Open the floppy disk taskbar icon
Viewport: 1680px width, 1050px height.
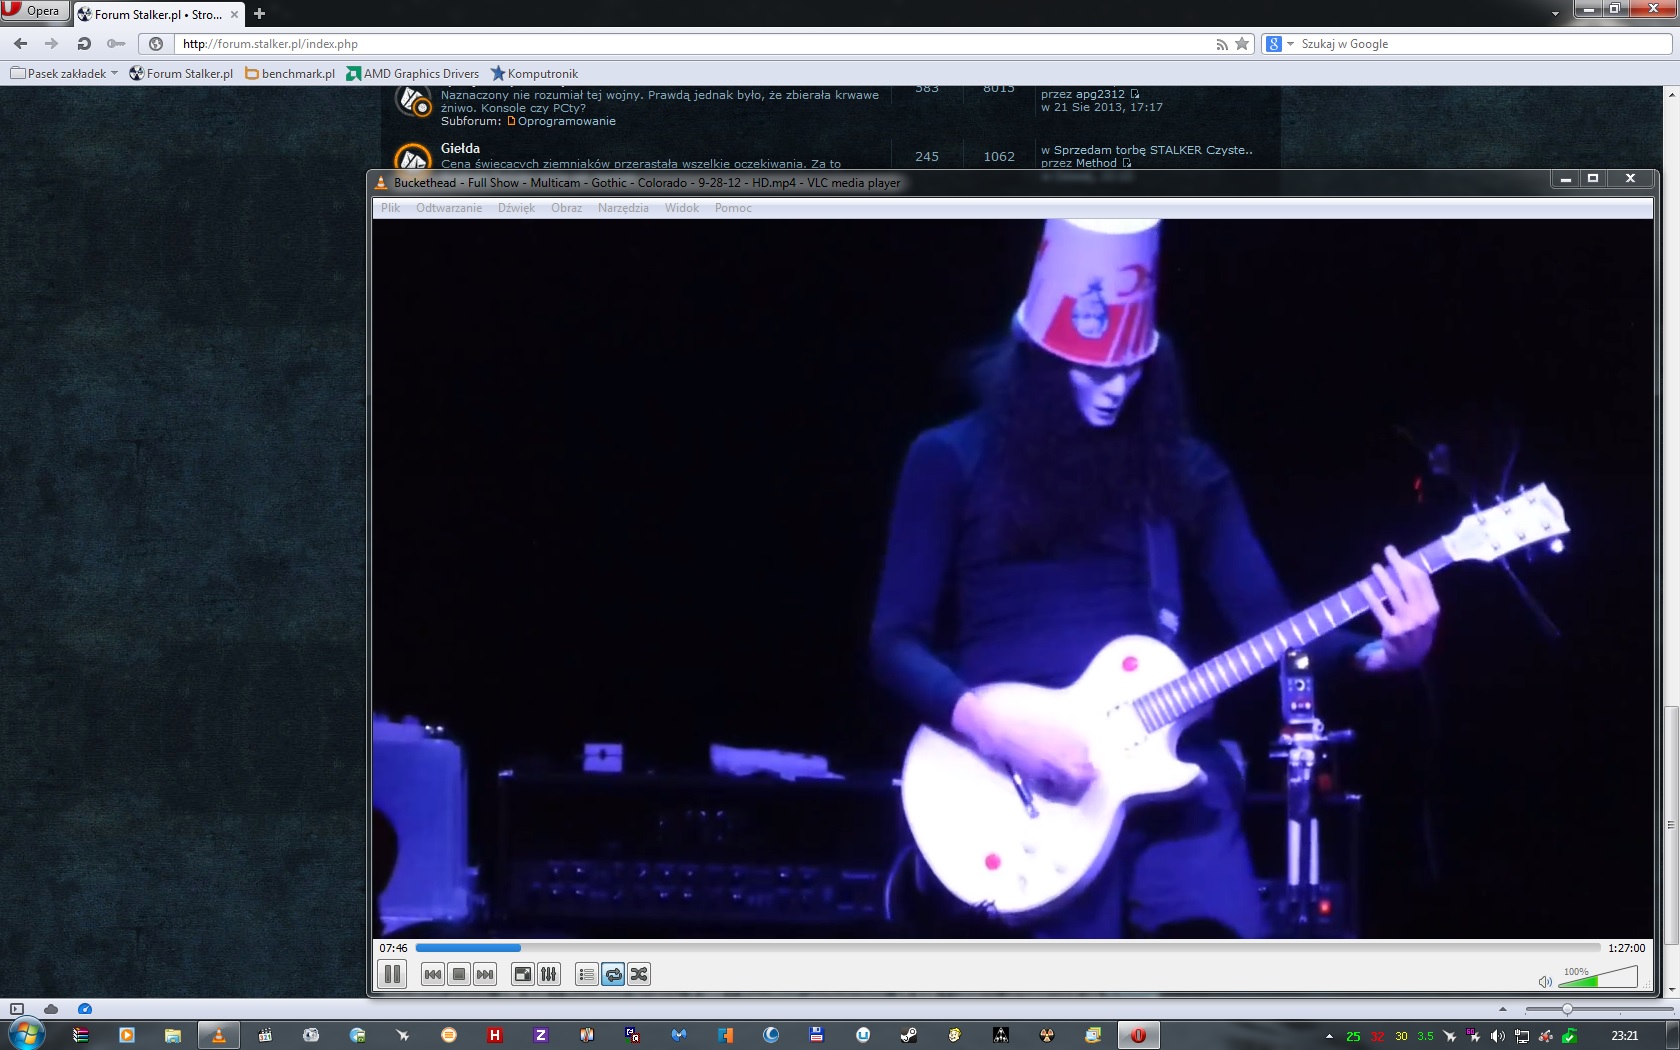(x=817, y=1035)
